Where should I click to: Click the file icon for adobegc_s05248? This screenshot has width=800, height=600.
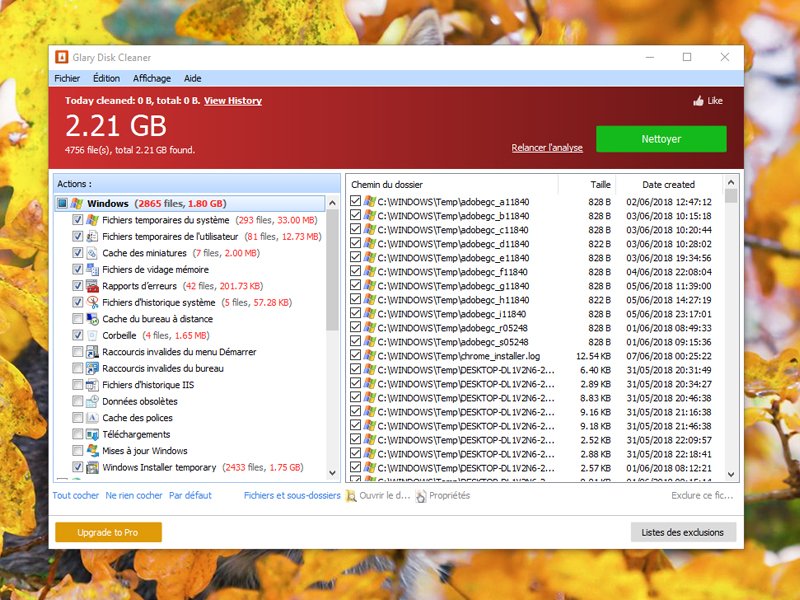[369, 342]
